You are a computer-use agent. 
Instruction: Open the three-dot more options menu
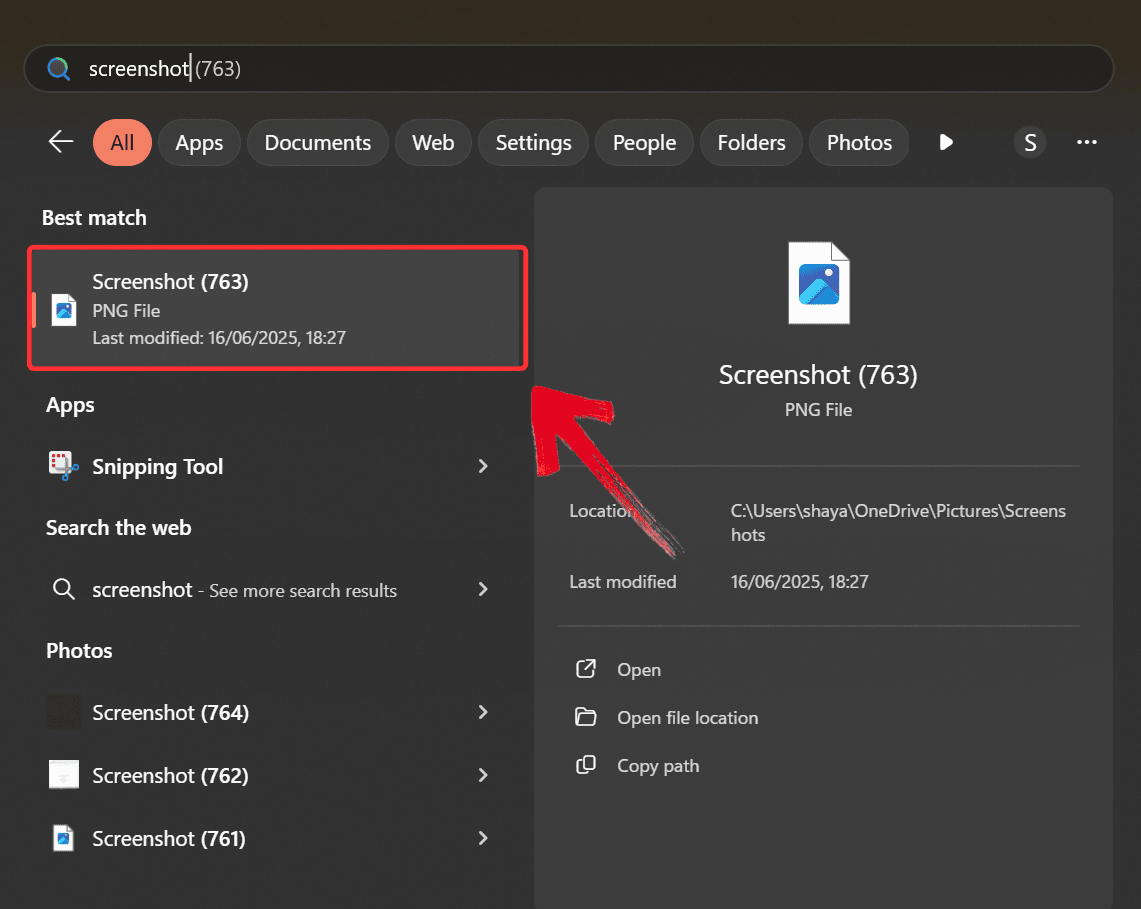point(1087,143)
